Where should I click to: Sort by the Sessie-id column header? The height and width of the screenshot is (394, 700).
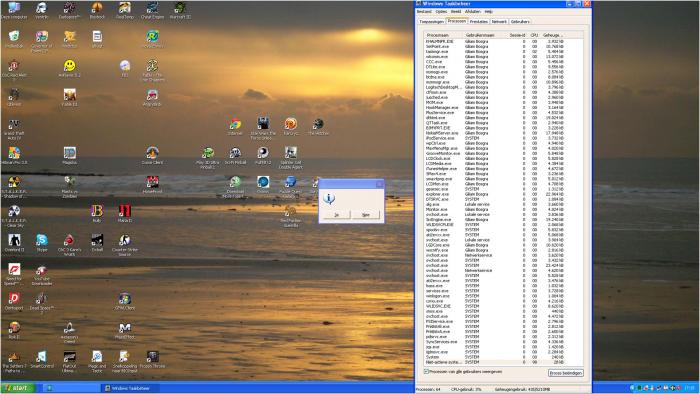point(517,35)
